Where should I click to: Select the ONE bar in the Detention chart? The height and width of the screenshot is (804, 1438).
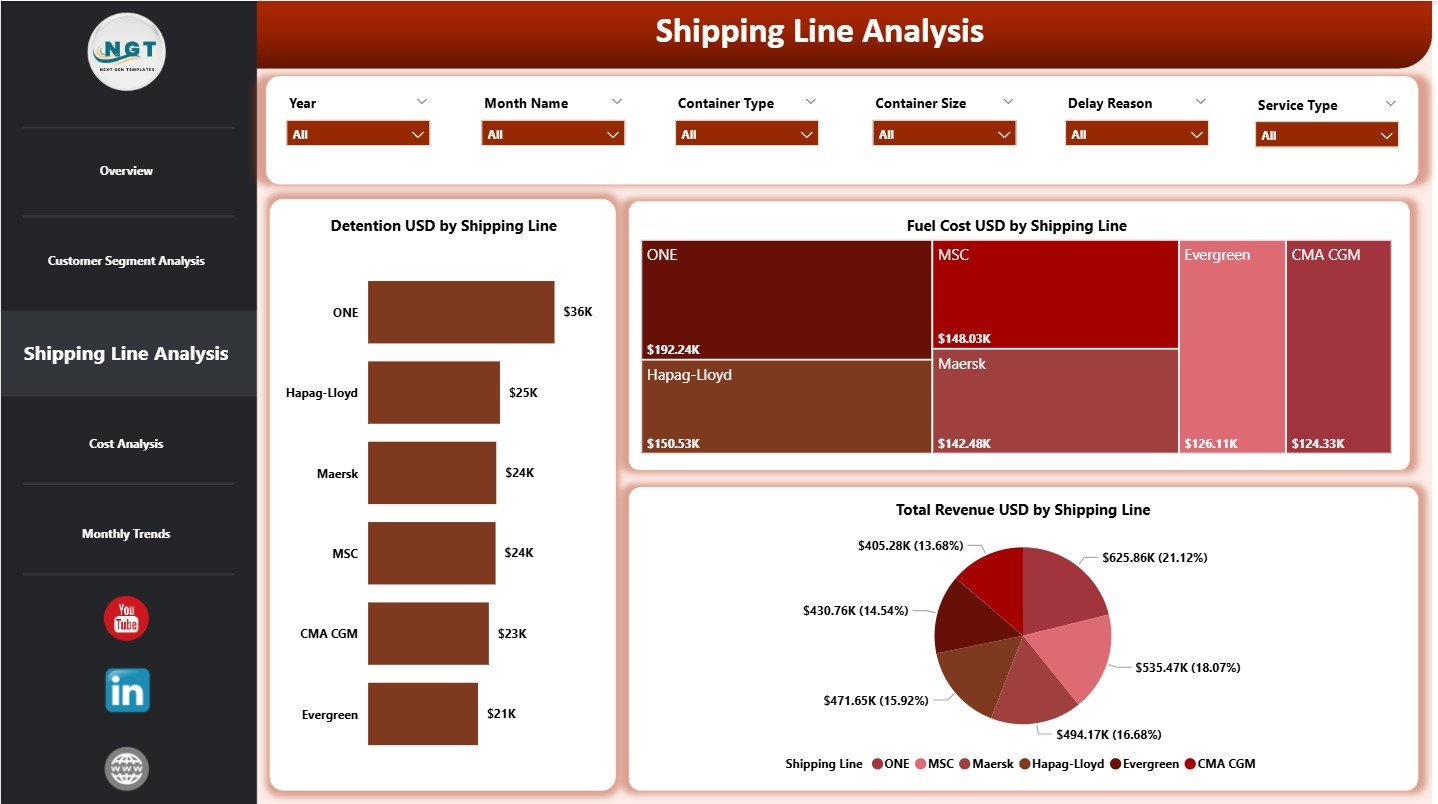coord(460,312)
